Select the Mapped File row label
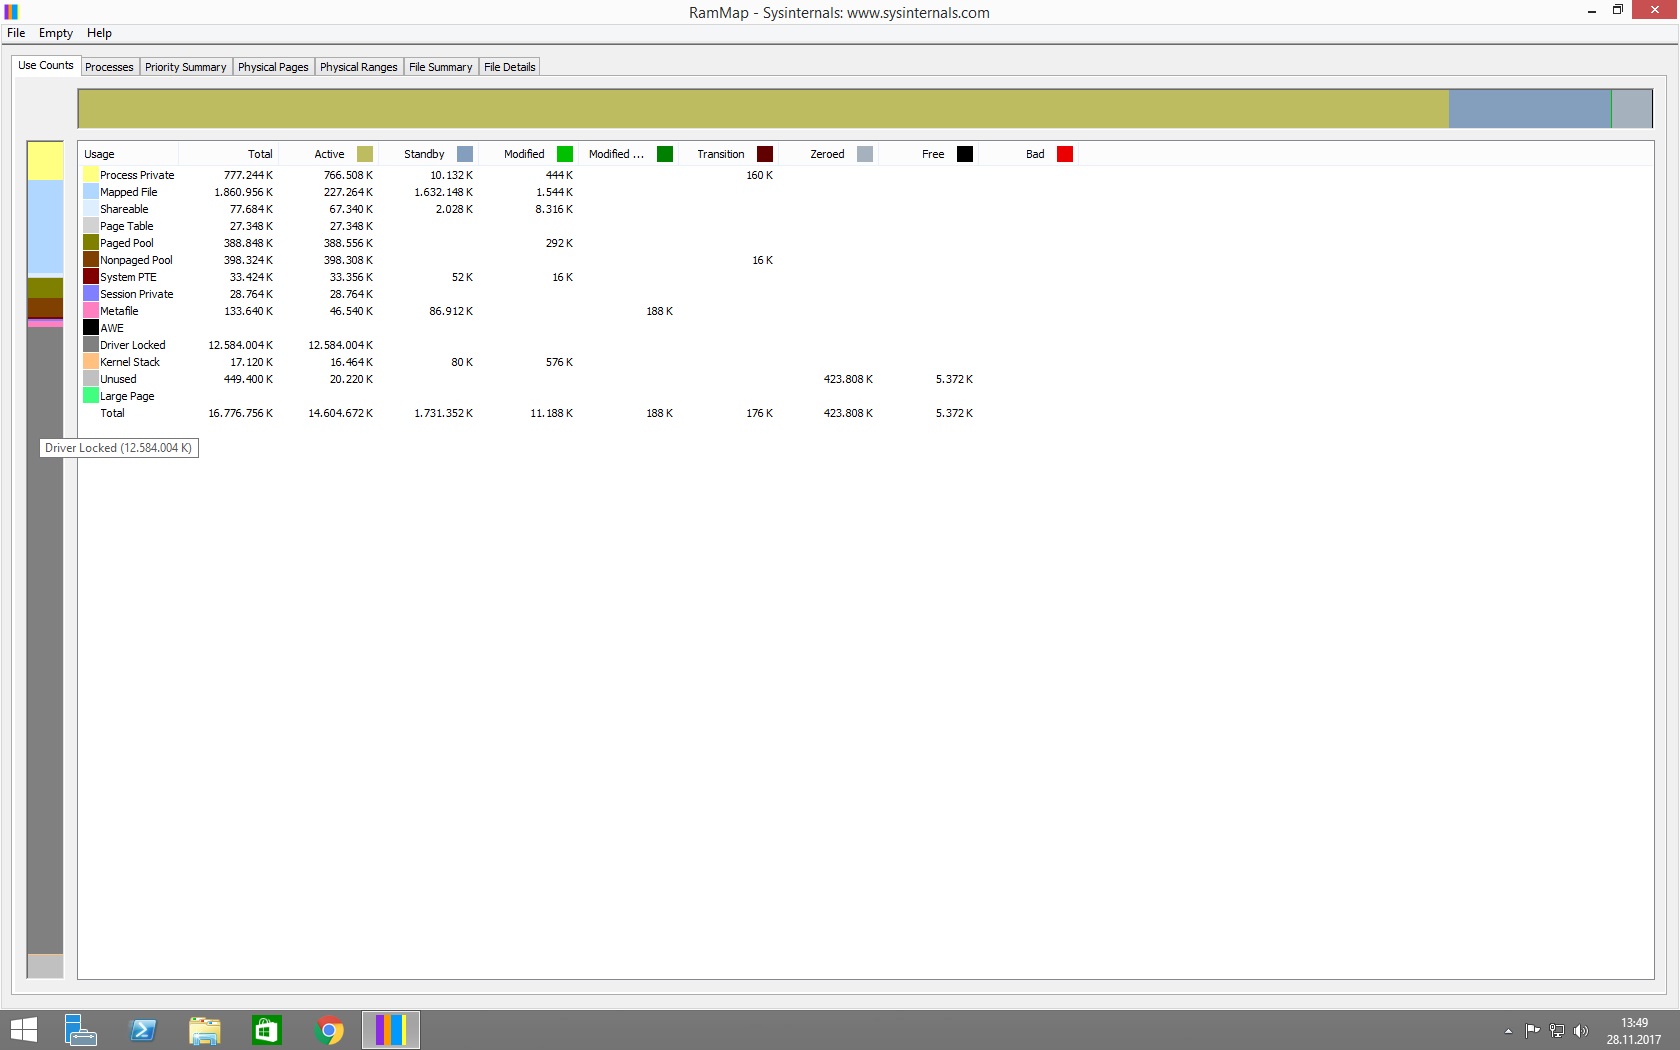 point(128,192)
